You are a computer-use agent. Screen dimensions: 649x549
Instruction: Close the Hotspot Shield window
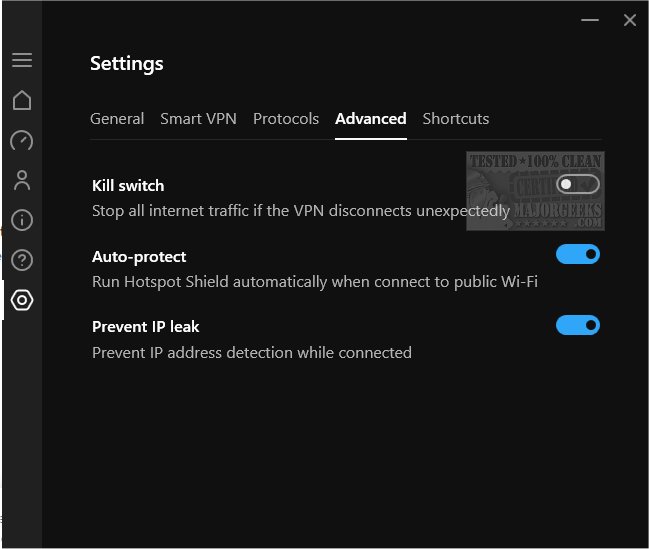pyautogui.click(x=629, y=20)
